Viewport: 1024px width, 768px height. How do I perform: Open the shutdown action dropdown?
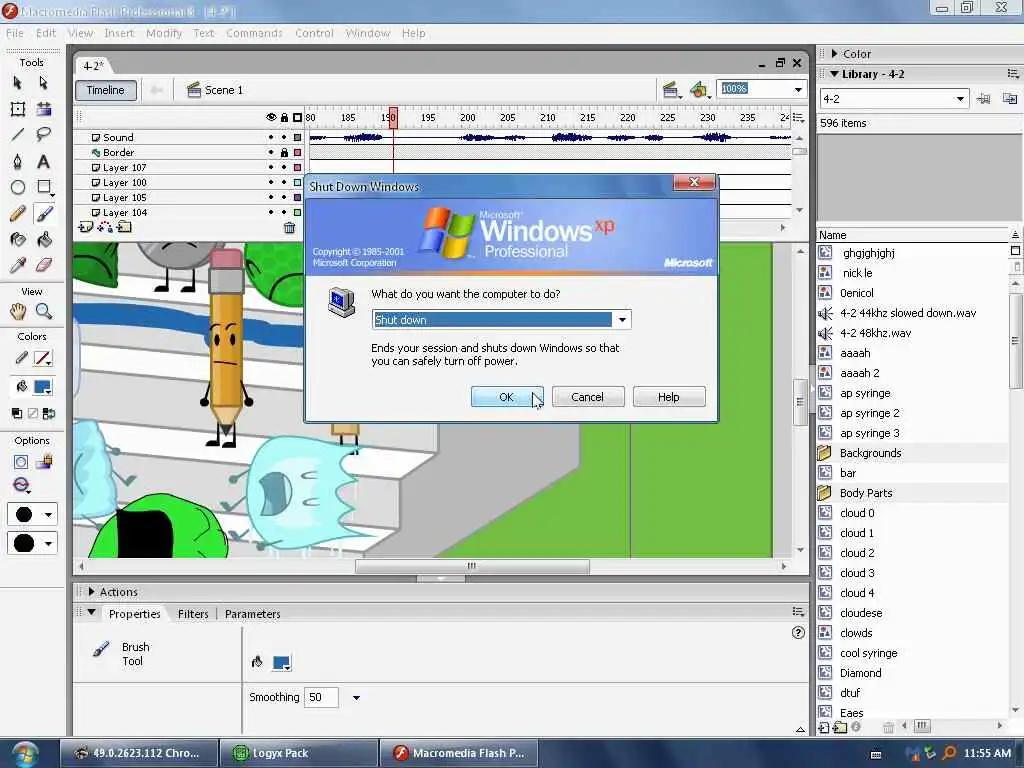622,319
